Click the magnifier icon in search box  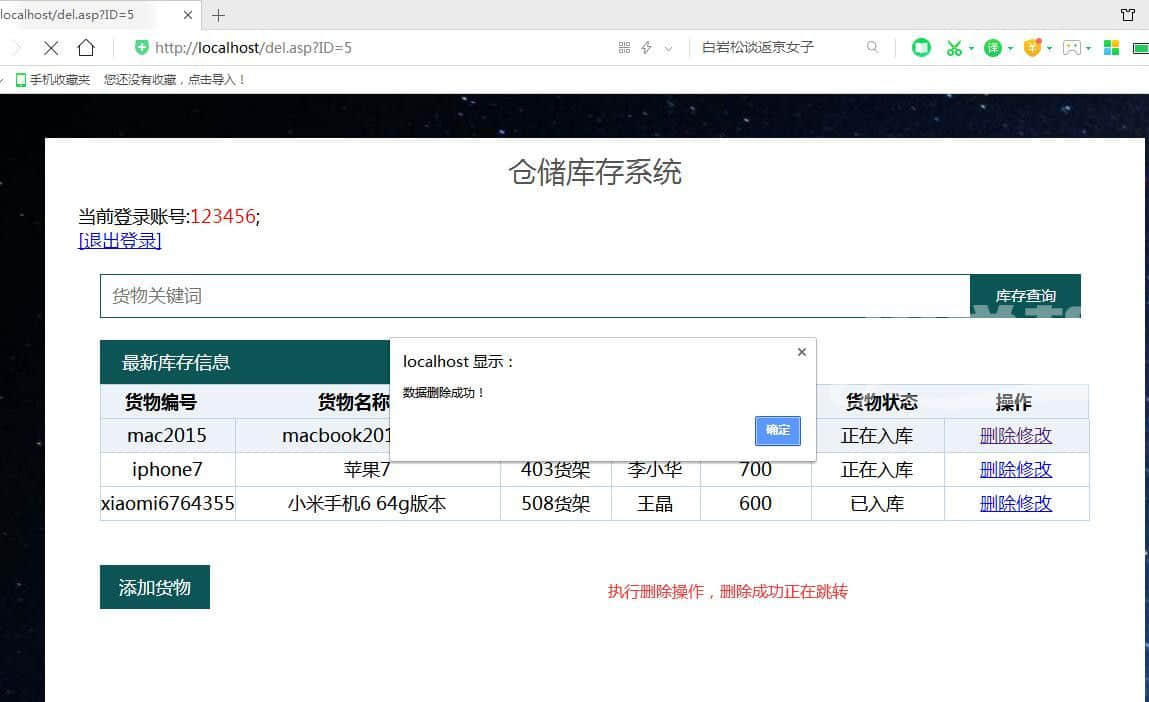(x=873, y=48)
